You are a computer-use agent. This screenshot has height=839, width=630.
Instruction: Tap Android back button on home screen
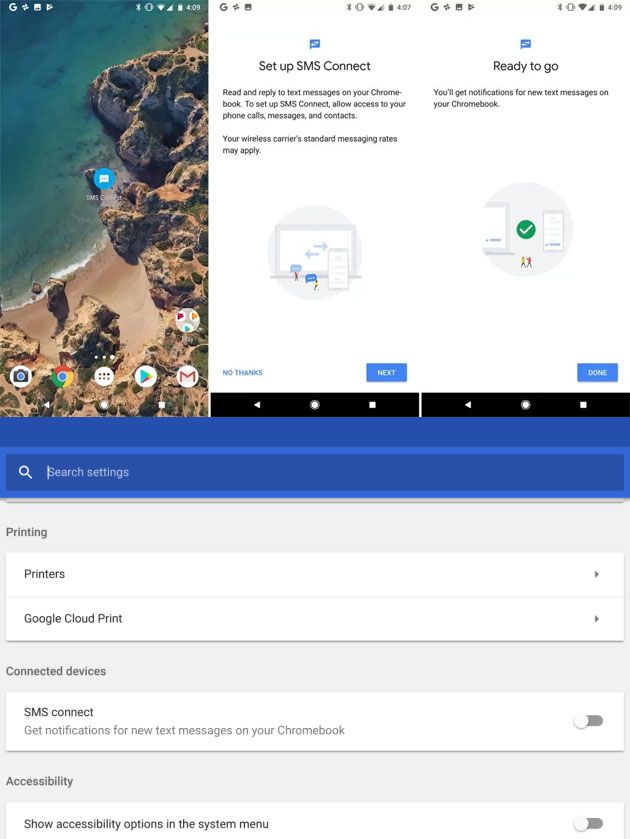click(x=46, y=405)
